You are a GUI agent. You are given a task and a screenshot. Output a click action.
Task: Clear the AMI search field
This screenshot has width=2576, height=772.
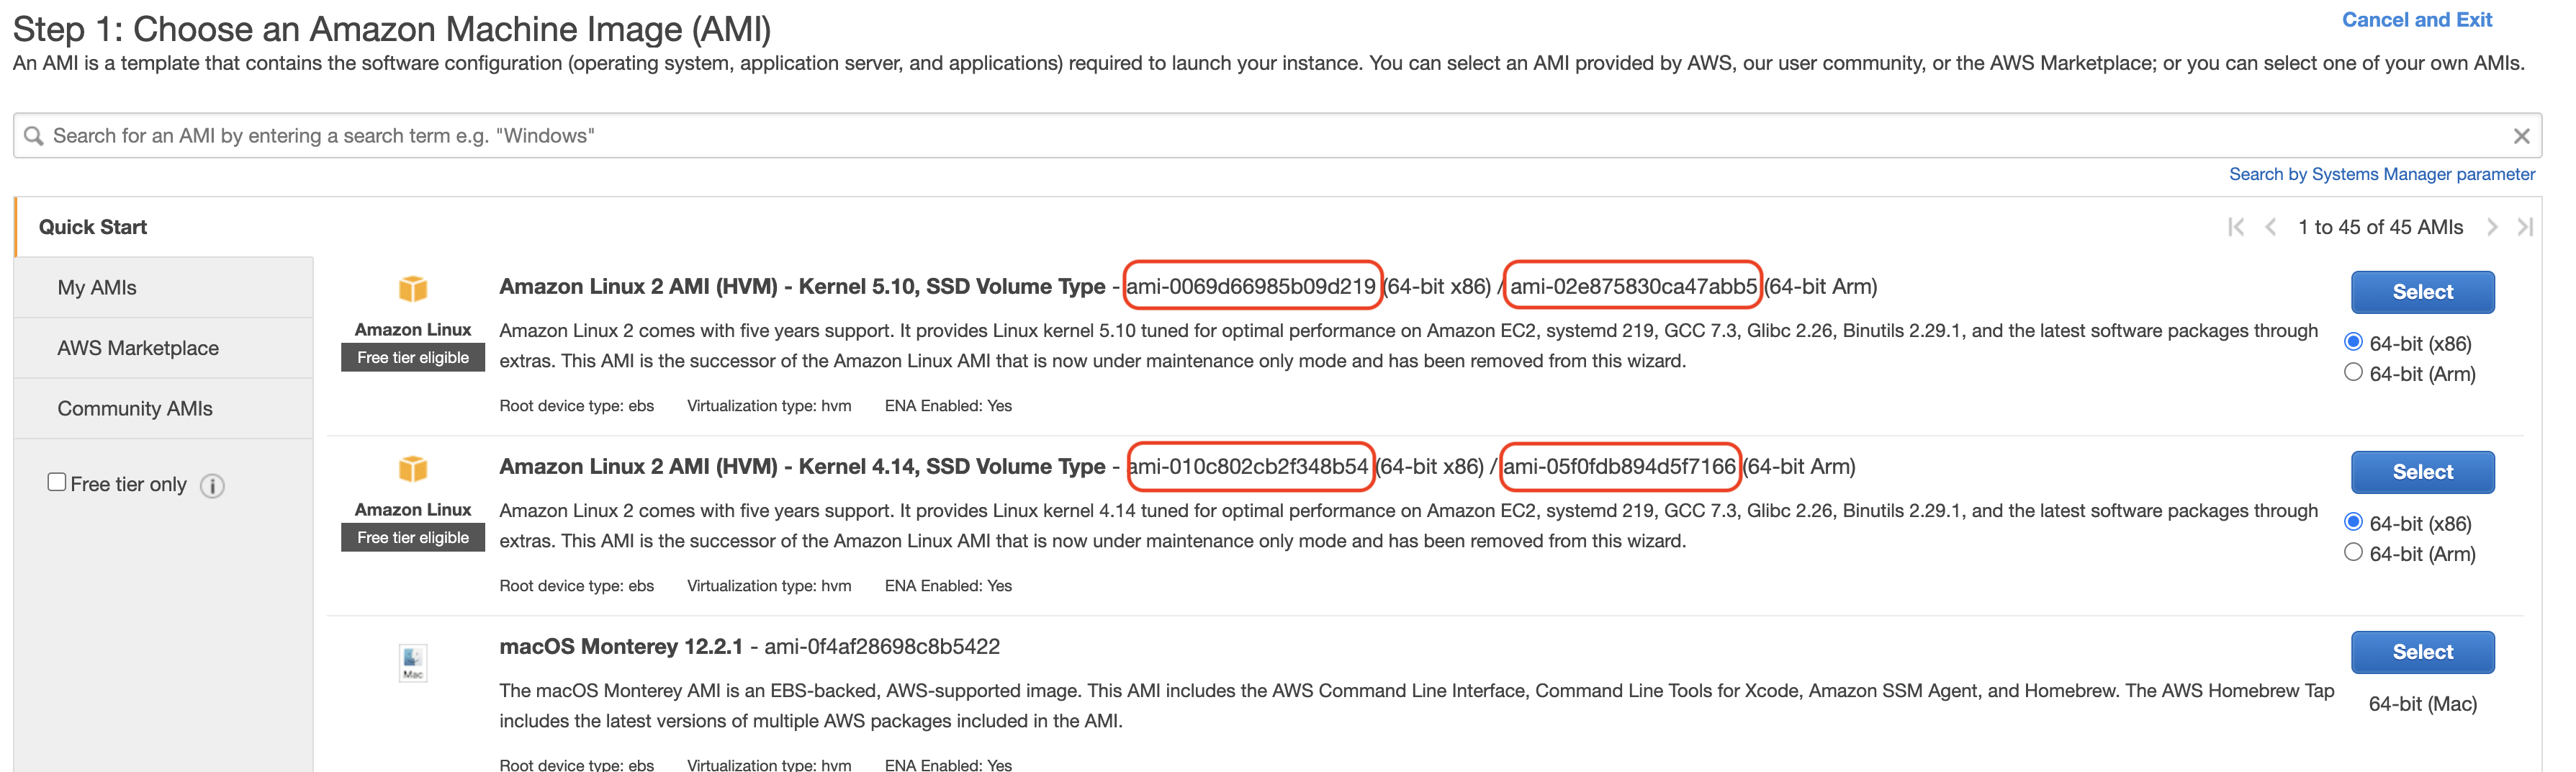[x=2521, y=136]
